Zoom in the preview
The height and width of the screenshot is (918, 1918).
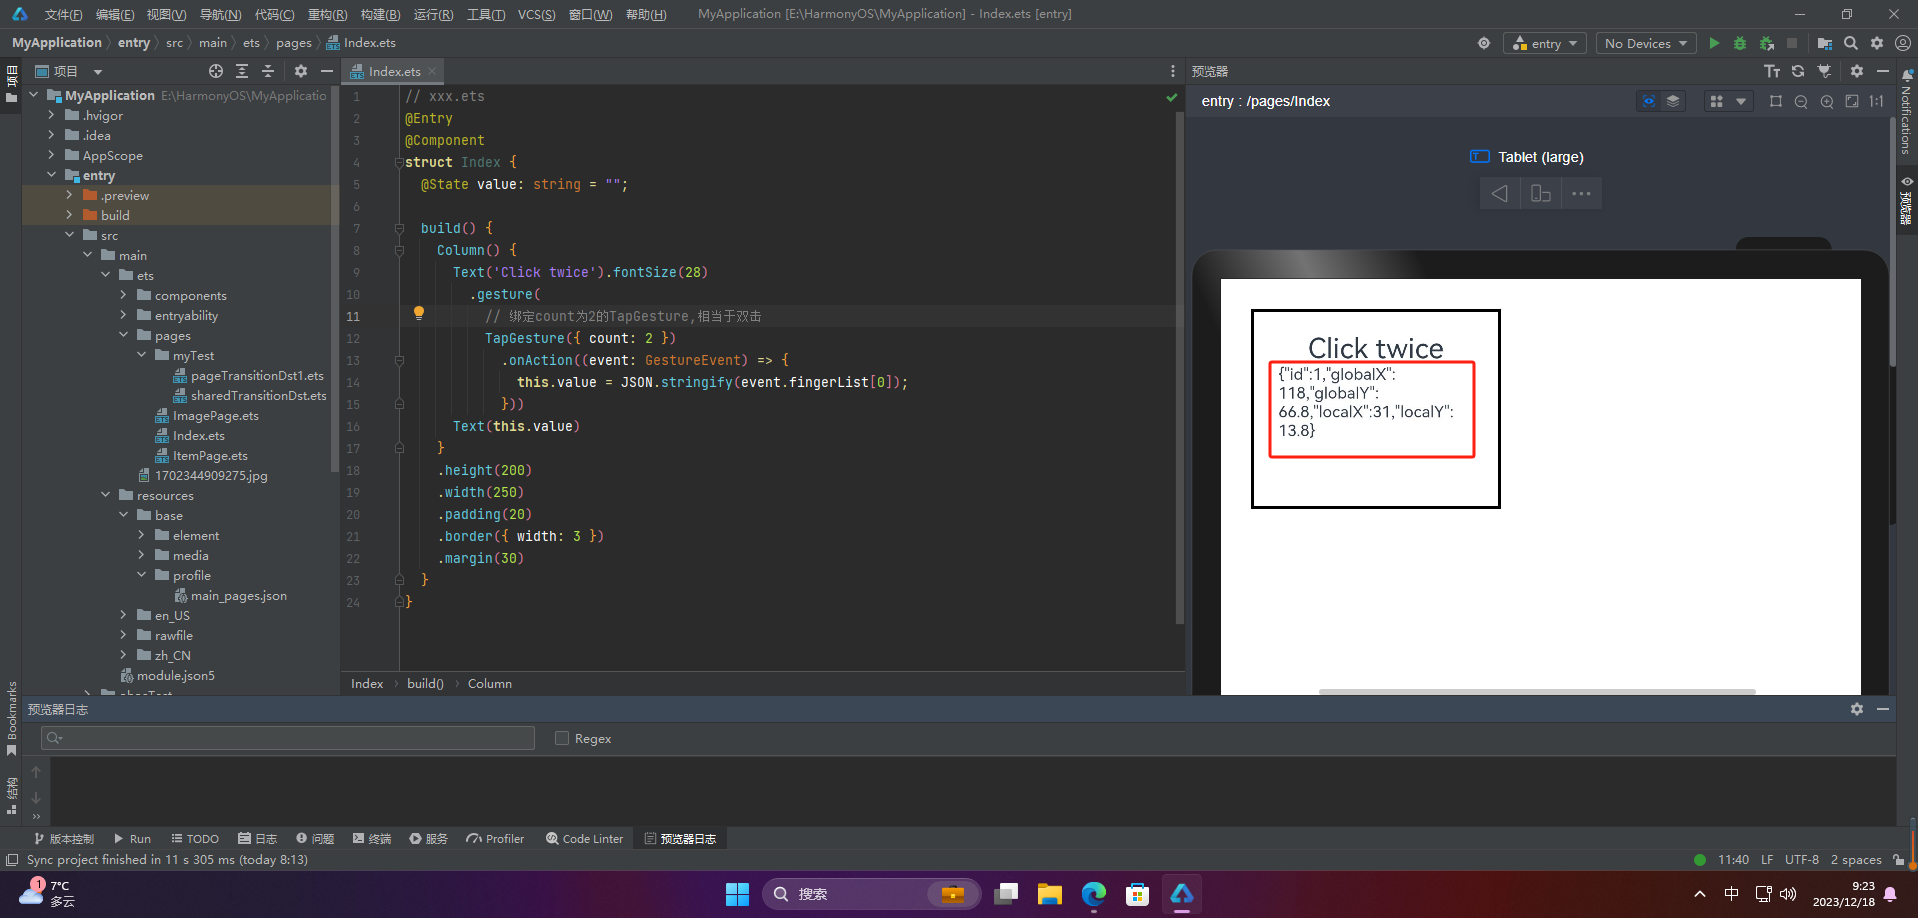click(1827, 101)
